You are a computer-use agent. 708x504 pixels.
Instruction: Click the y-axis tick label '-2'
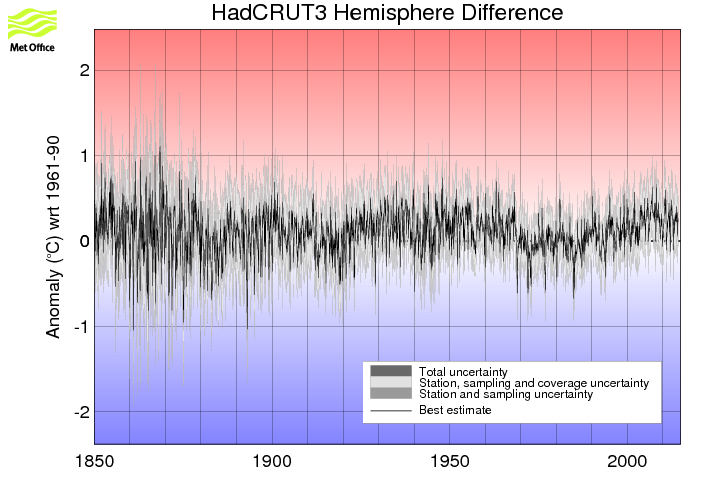pos(82,412)
